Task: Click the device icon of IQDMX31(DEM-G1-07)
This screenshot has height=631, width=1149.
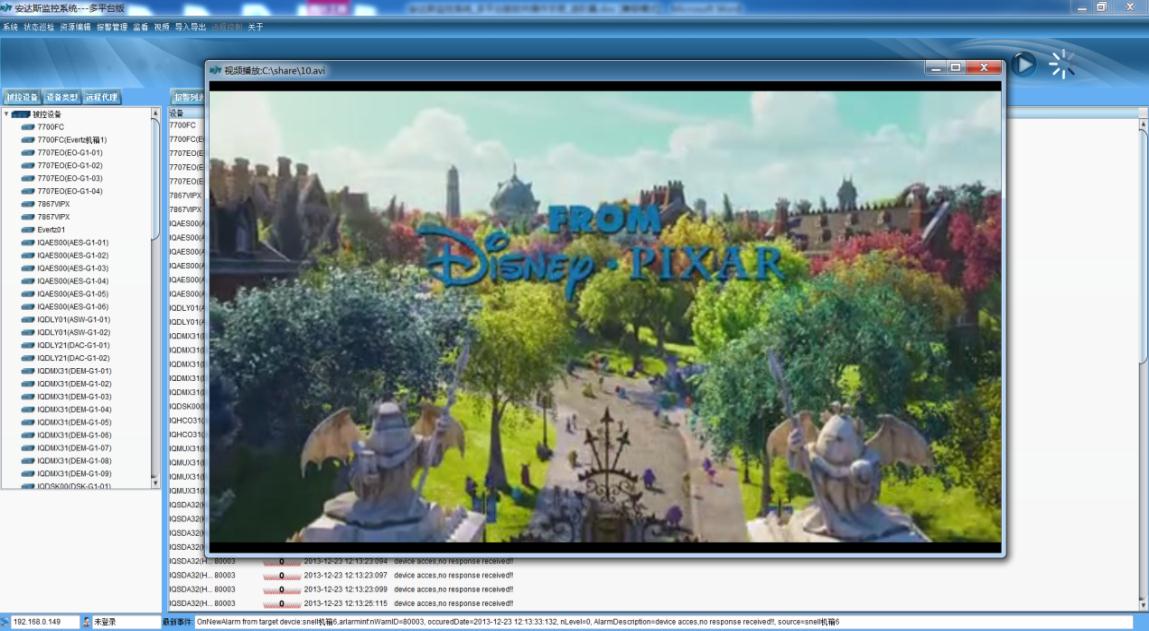Action: [x=28, y=448]
